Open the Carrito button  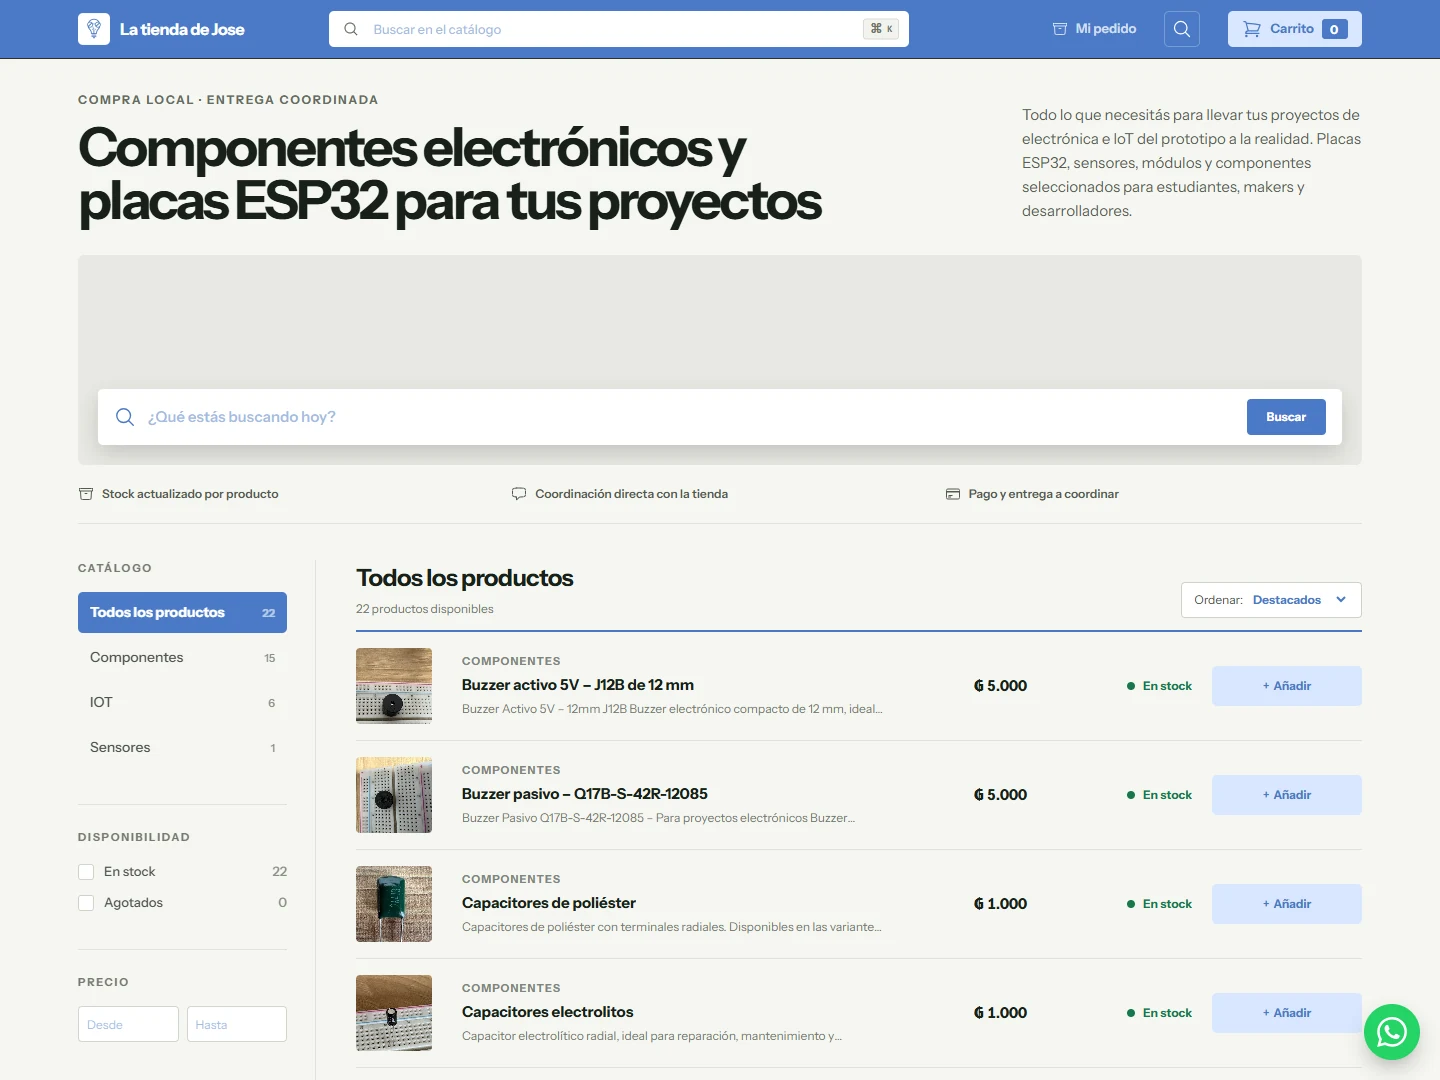click(x=1295, y=29)
